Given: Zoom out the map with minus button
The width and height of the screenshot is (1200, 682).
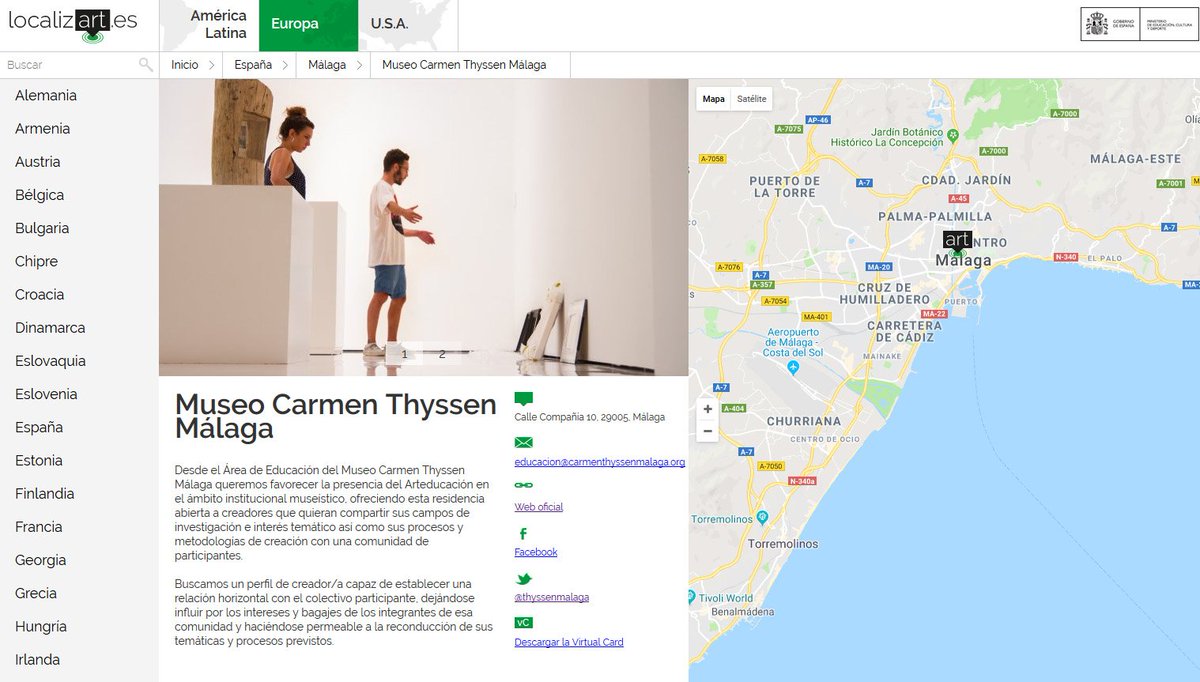Looking at the screenshot, I should pos(708,432).
